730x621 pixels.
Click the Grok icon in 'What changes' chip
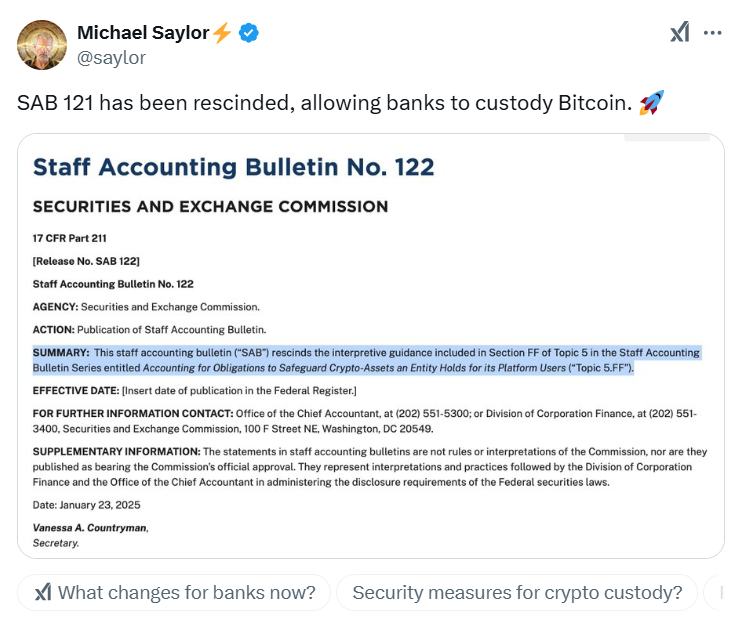[x=43, y=593]
